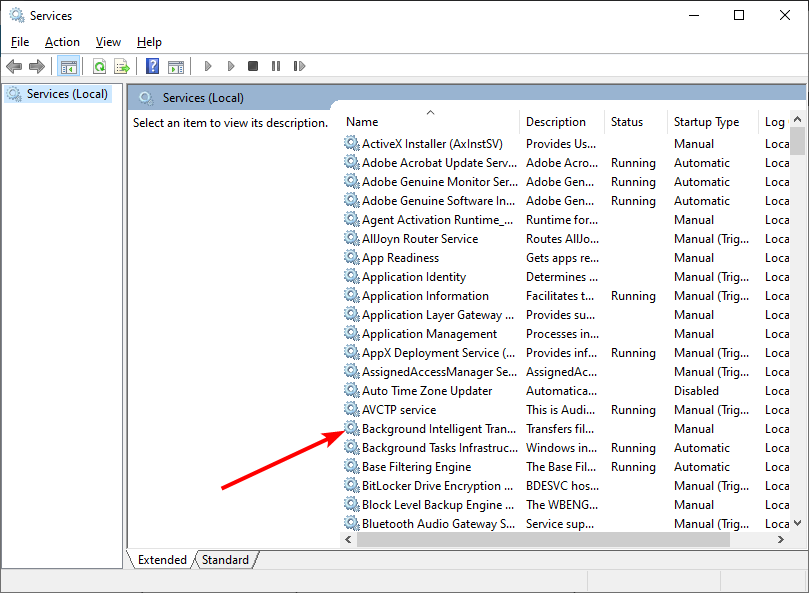Click the gear icon beside Application Management

point(352,333)
